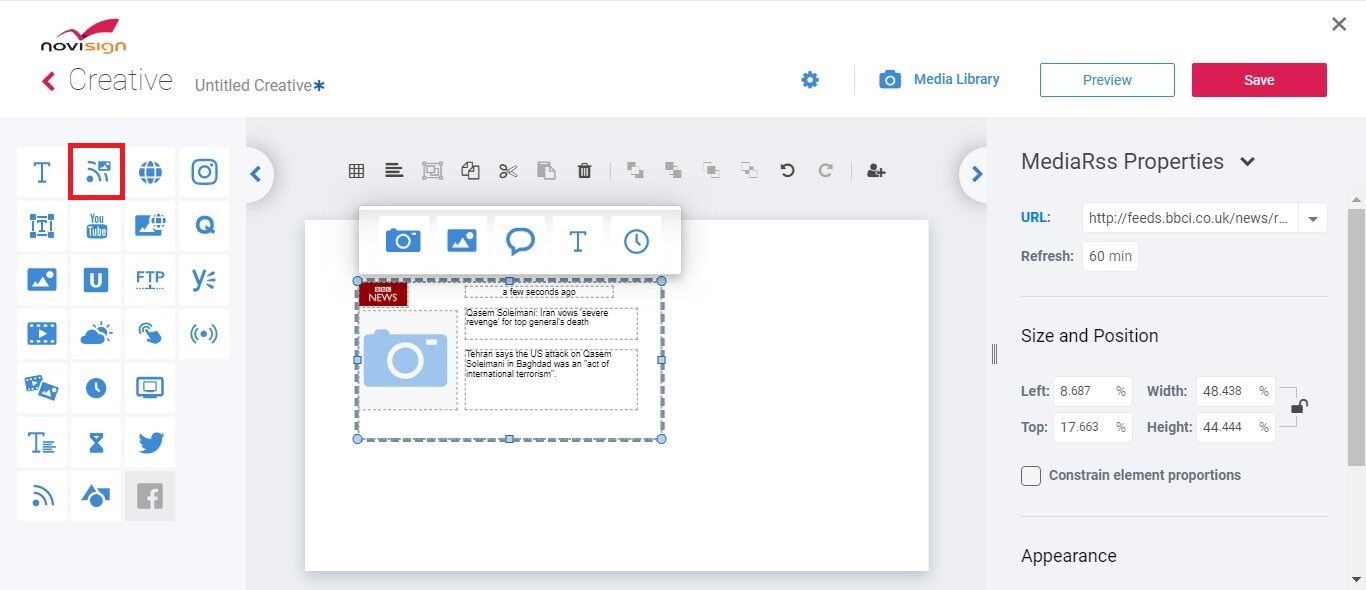Click the Refresh interval field
This screenshot has width=1366, height=590.
tap(1110, 256)
